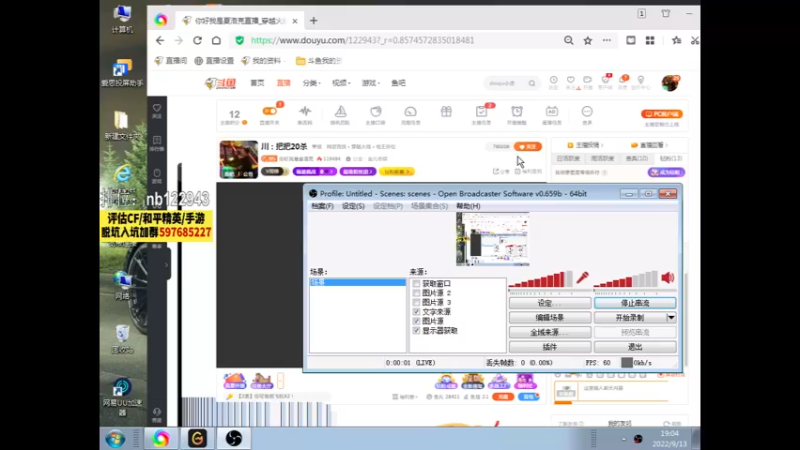Click the browser address bar URL
This screenshot has width=800, height=450.
pos(362,40)
